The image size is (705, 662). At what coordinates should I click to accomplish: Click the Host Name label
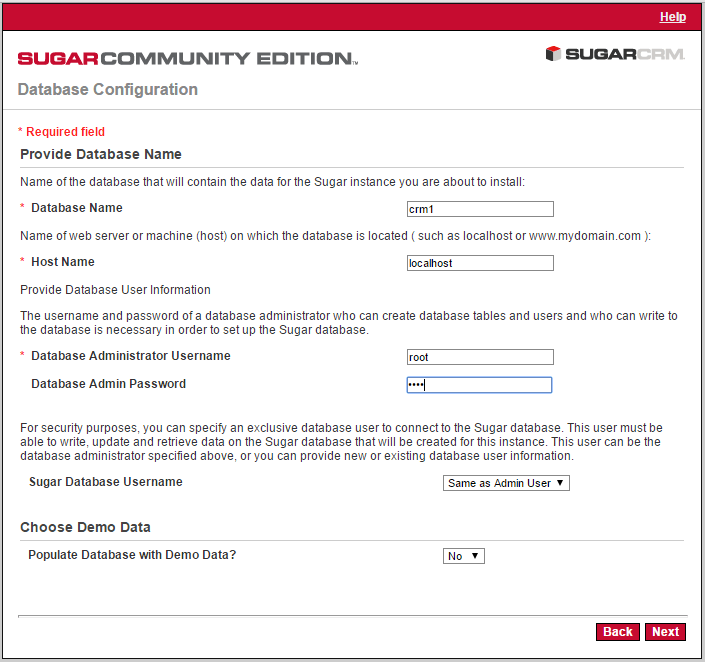click(x=63, y=262)
